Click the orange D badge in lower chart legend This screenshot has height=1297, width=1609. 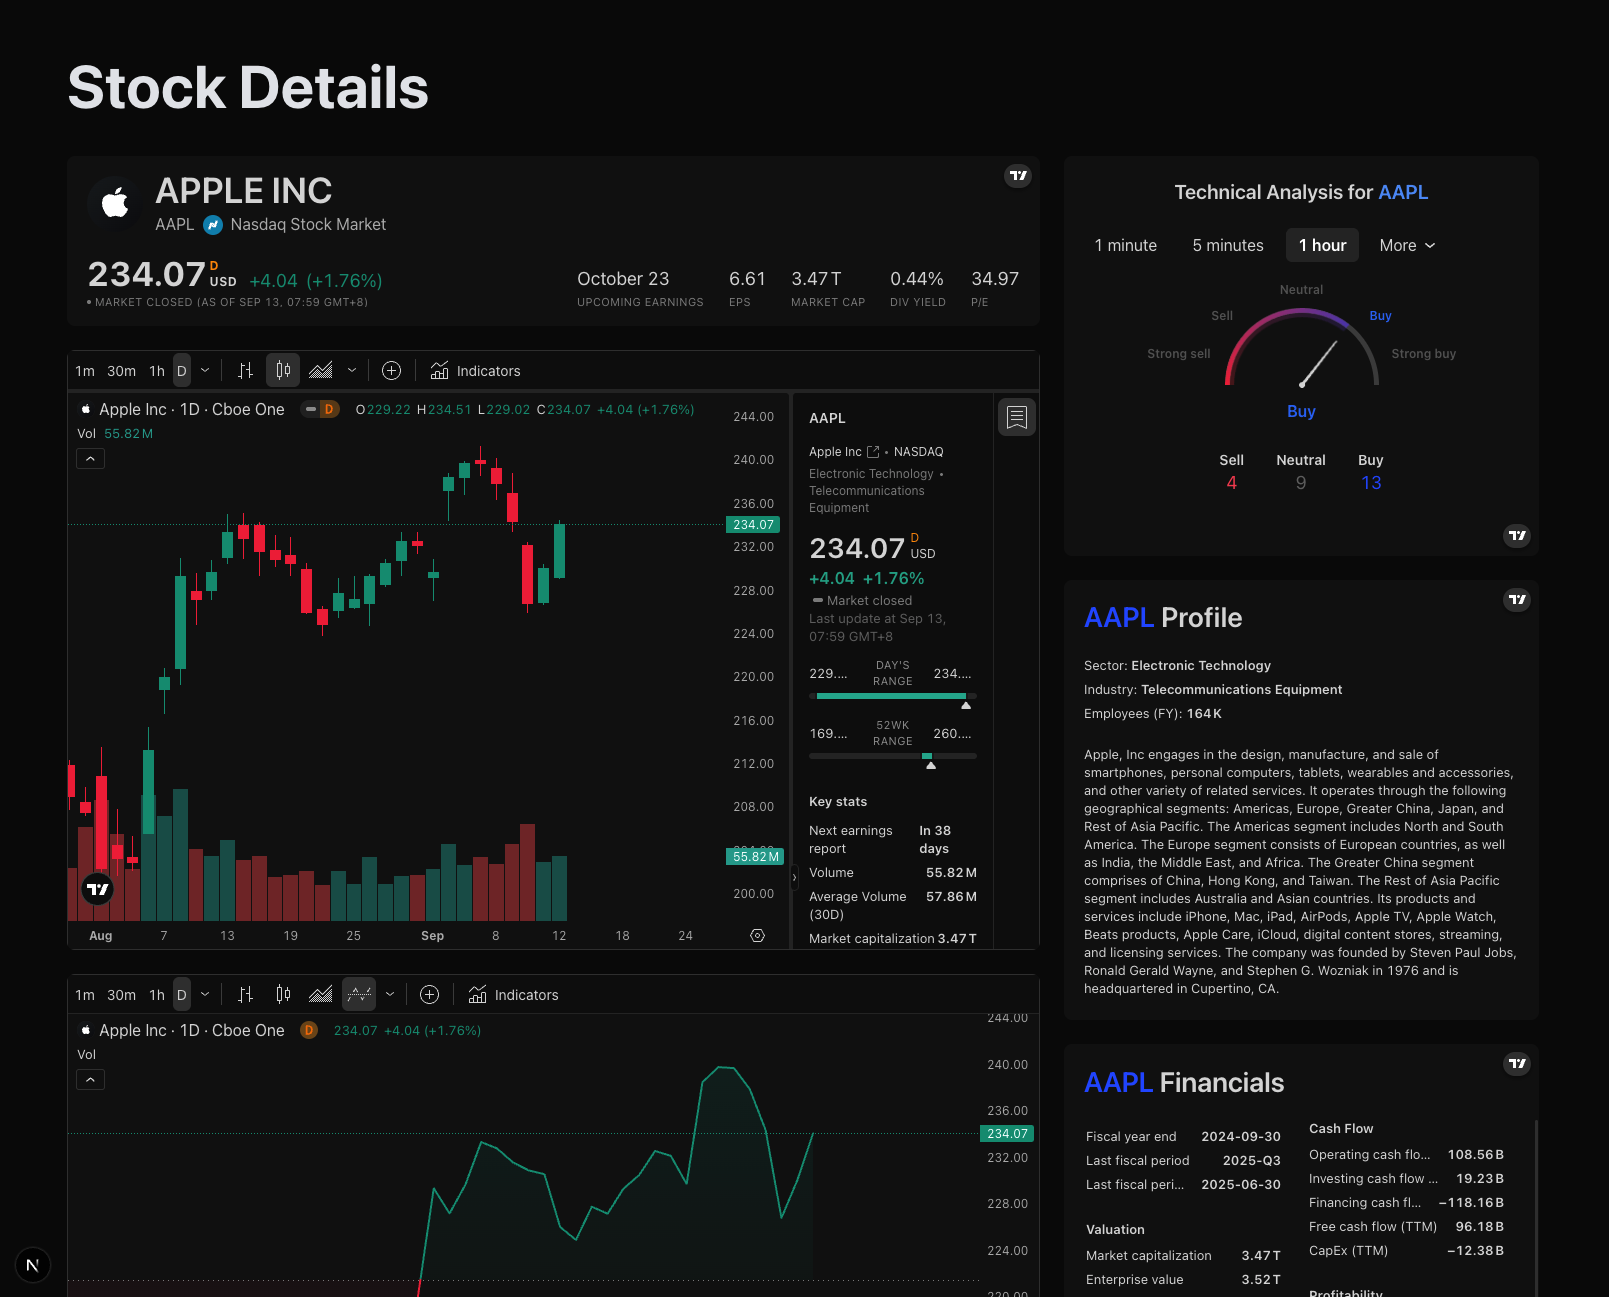309,1030
